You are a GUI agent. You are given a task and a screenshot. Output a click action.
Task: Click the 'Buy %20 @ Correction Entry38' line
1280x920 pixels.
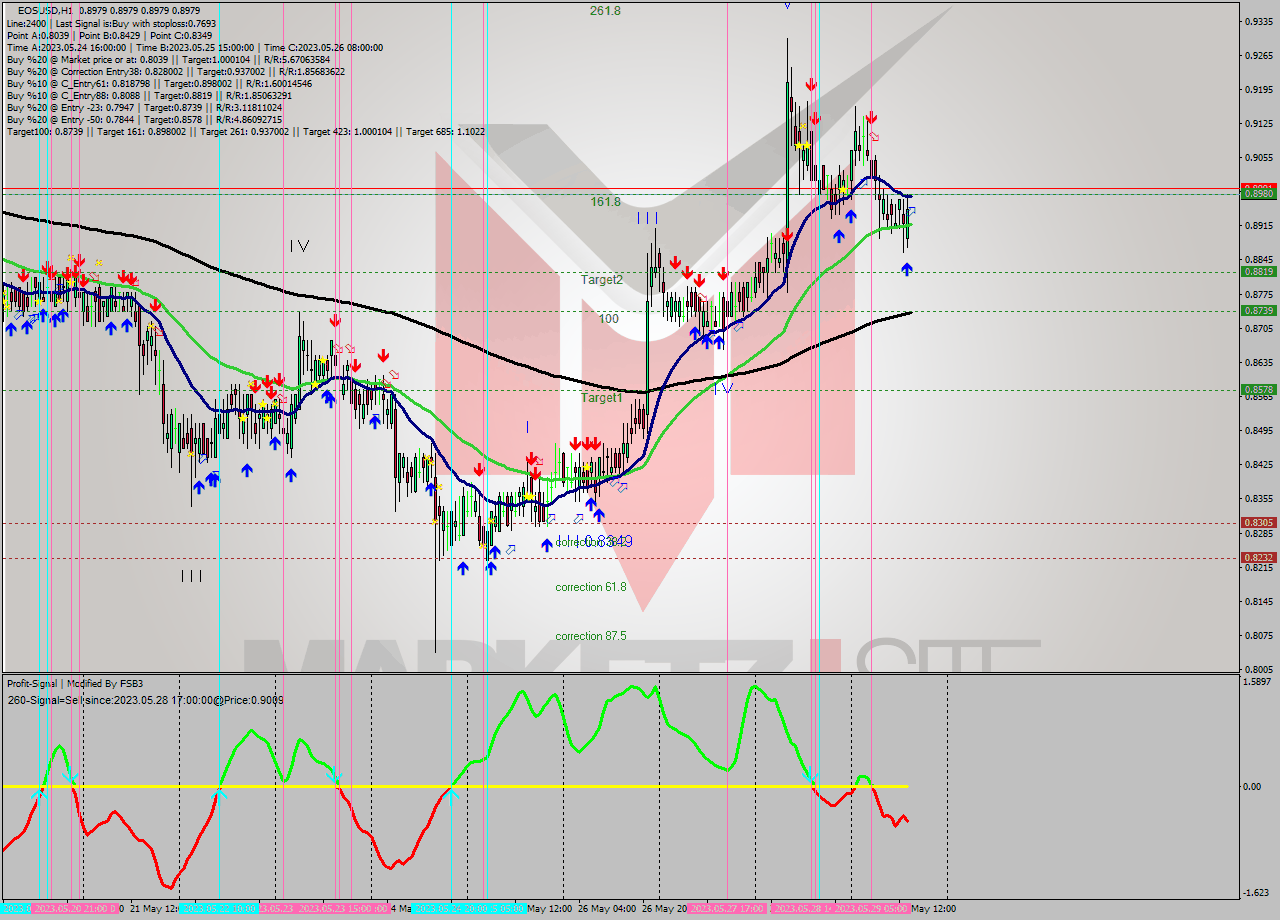[175, 71]
